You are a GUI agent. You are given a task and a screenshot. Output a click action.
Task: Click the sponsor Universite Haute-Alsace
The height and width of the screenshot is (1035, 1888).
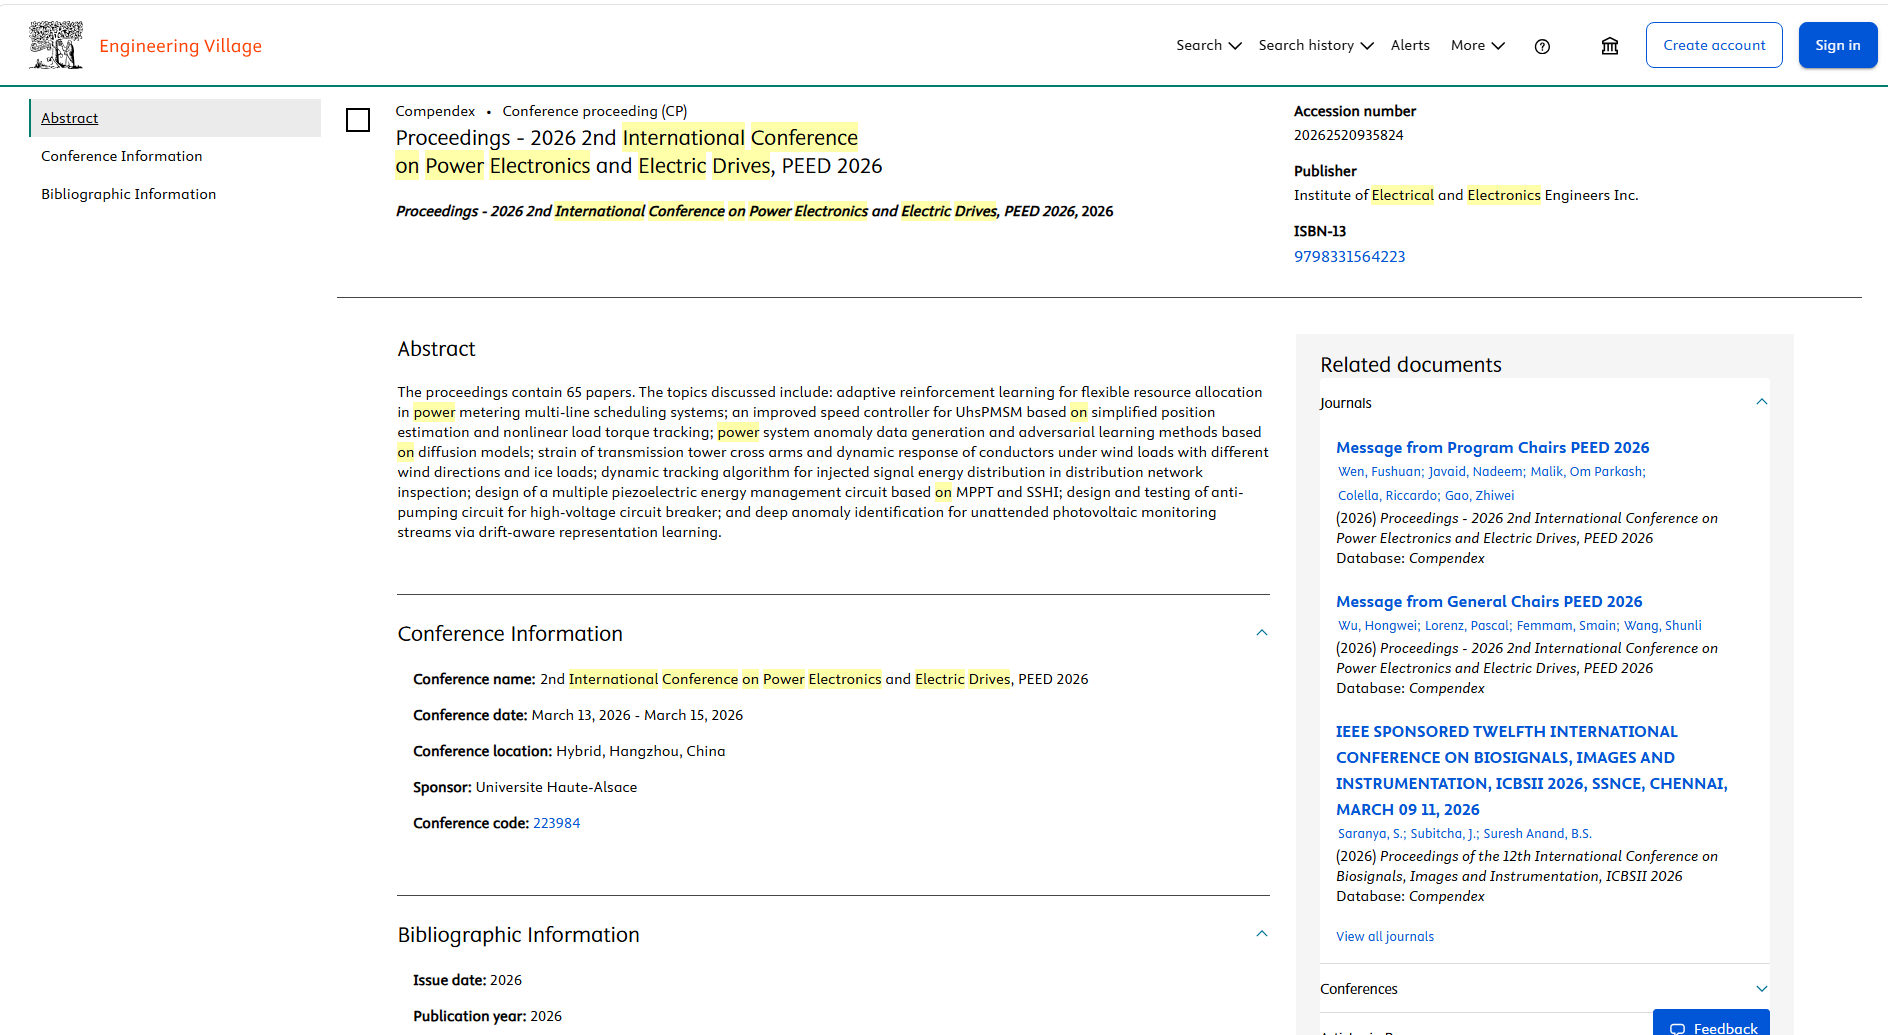pyautogui.click(x=556, y=787)
